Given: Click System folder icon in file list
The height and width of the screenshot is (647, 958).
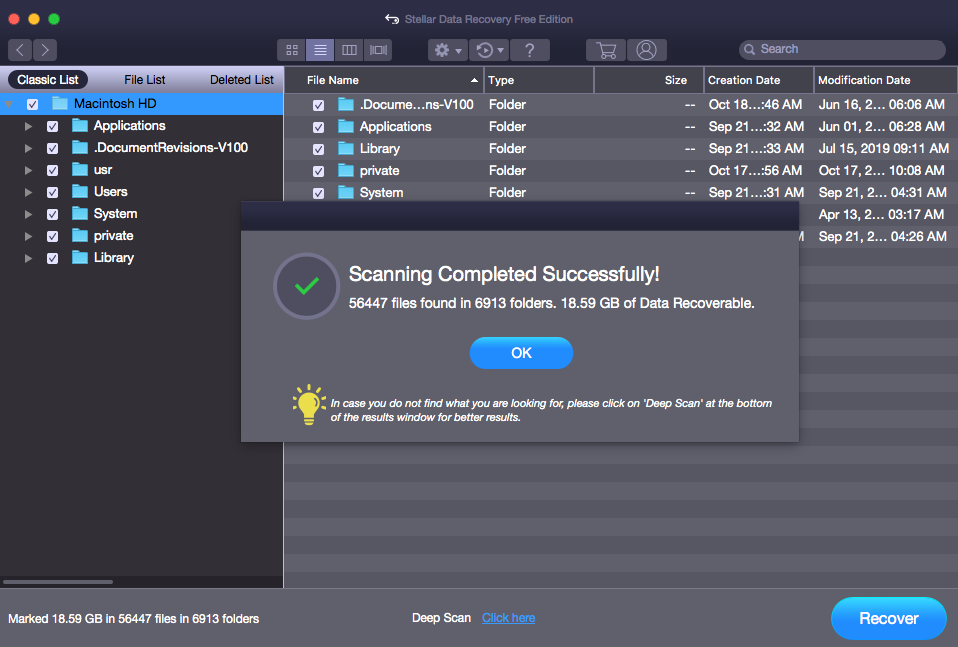Looking at the screenshot, I should 346,192.
